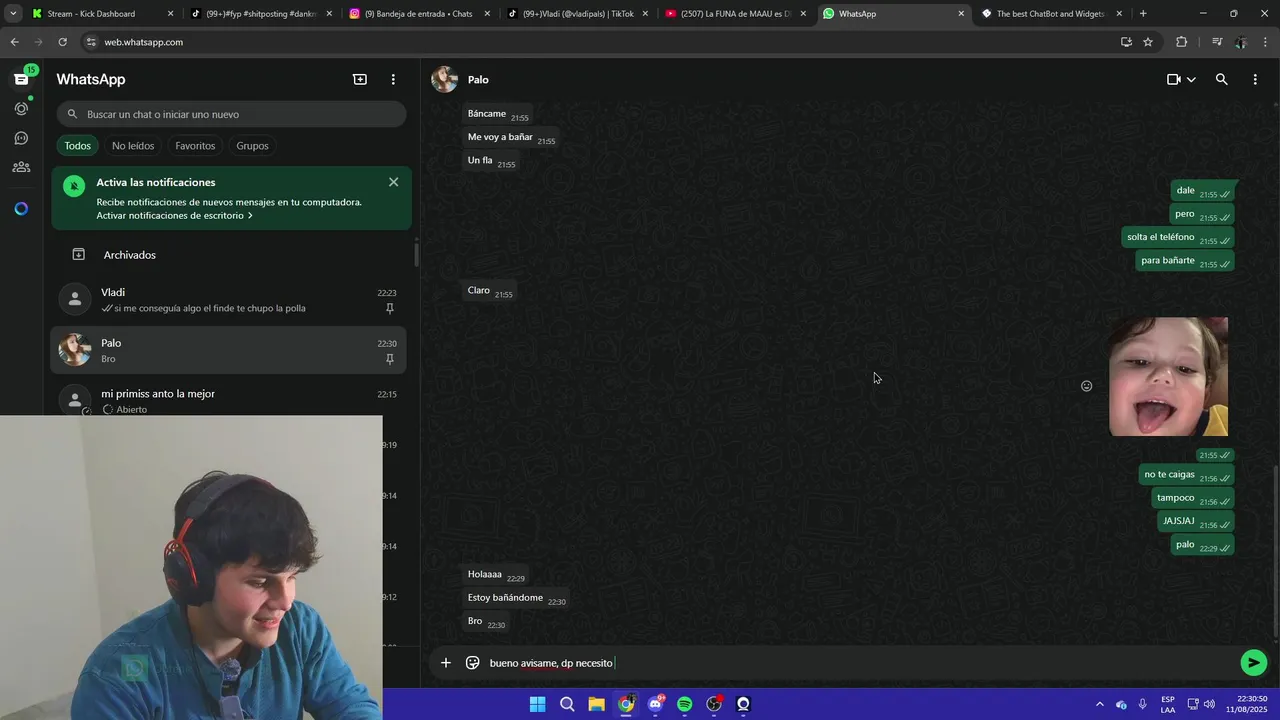Click the chat list scrollbar
The image size is (1280, 720).
(x=417, y=254)
